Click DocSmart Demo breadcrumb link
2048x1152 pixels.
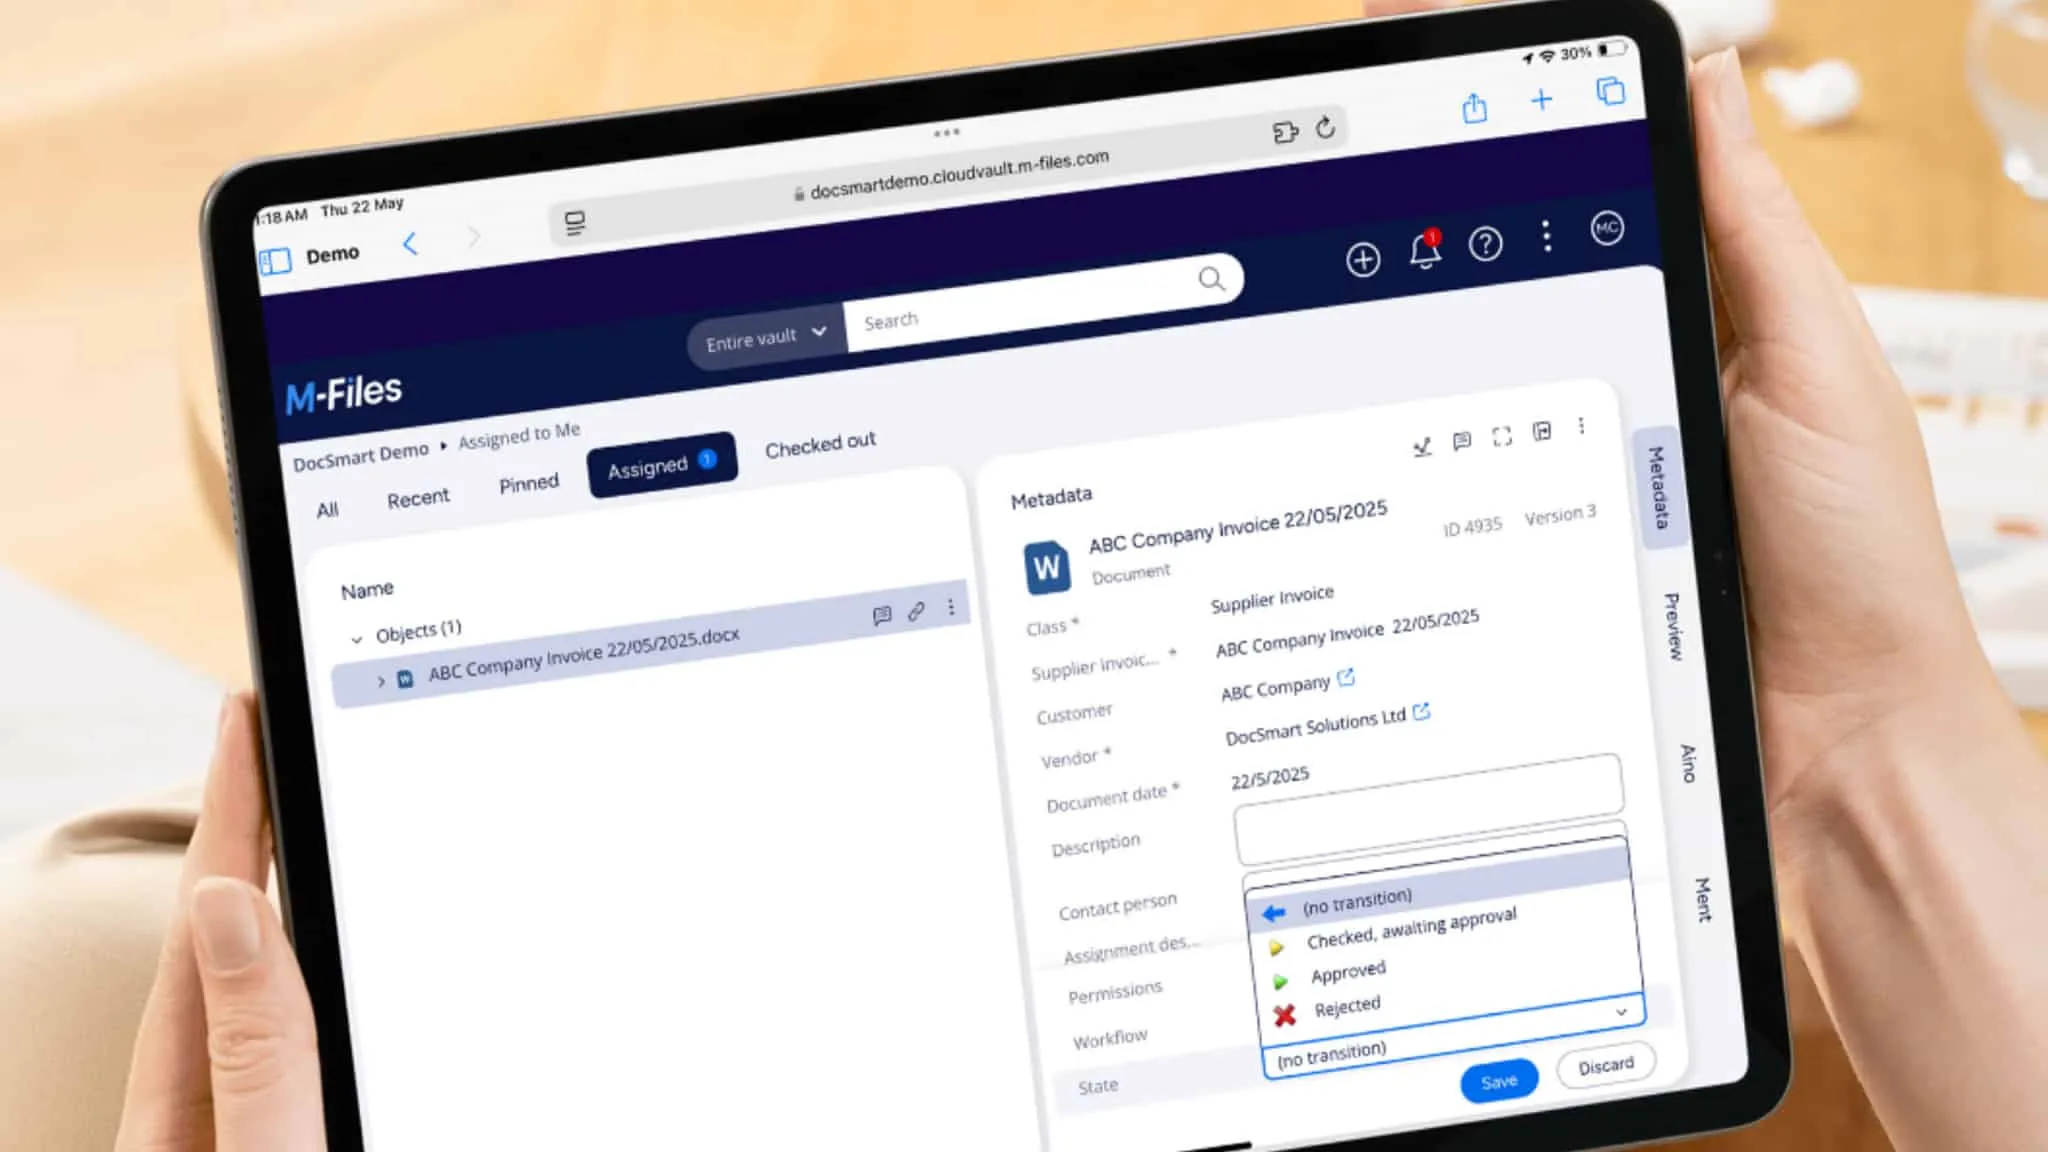pos(360,456)
